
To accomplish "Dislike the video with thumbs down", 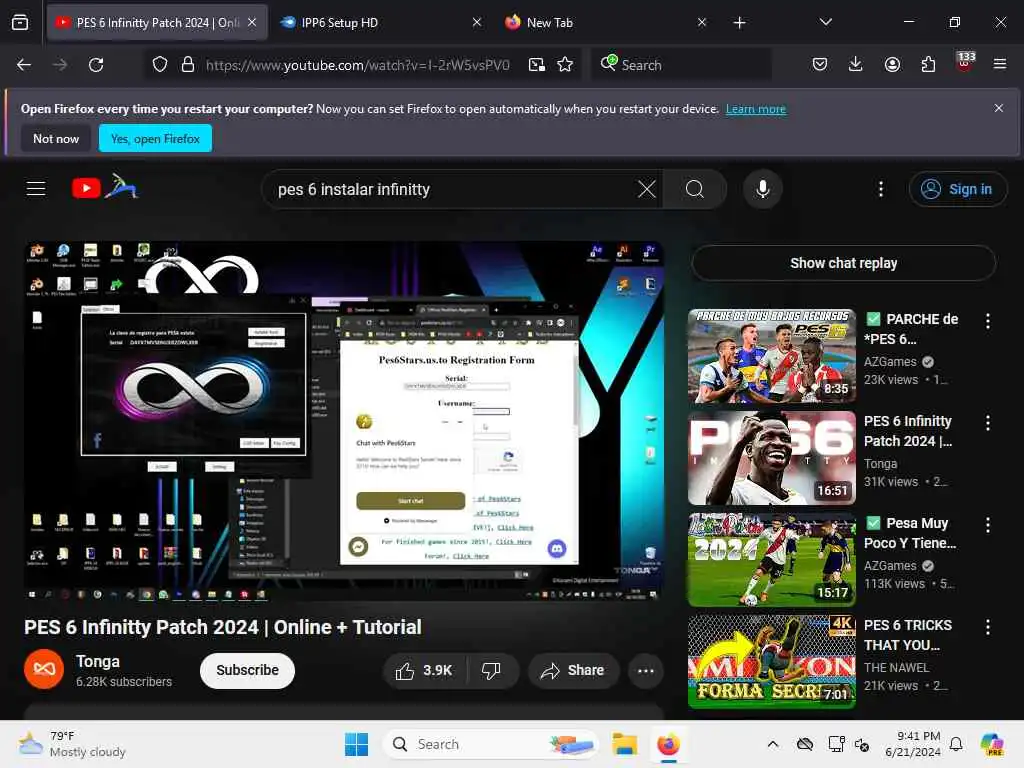I will click(492, 671).
